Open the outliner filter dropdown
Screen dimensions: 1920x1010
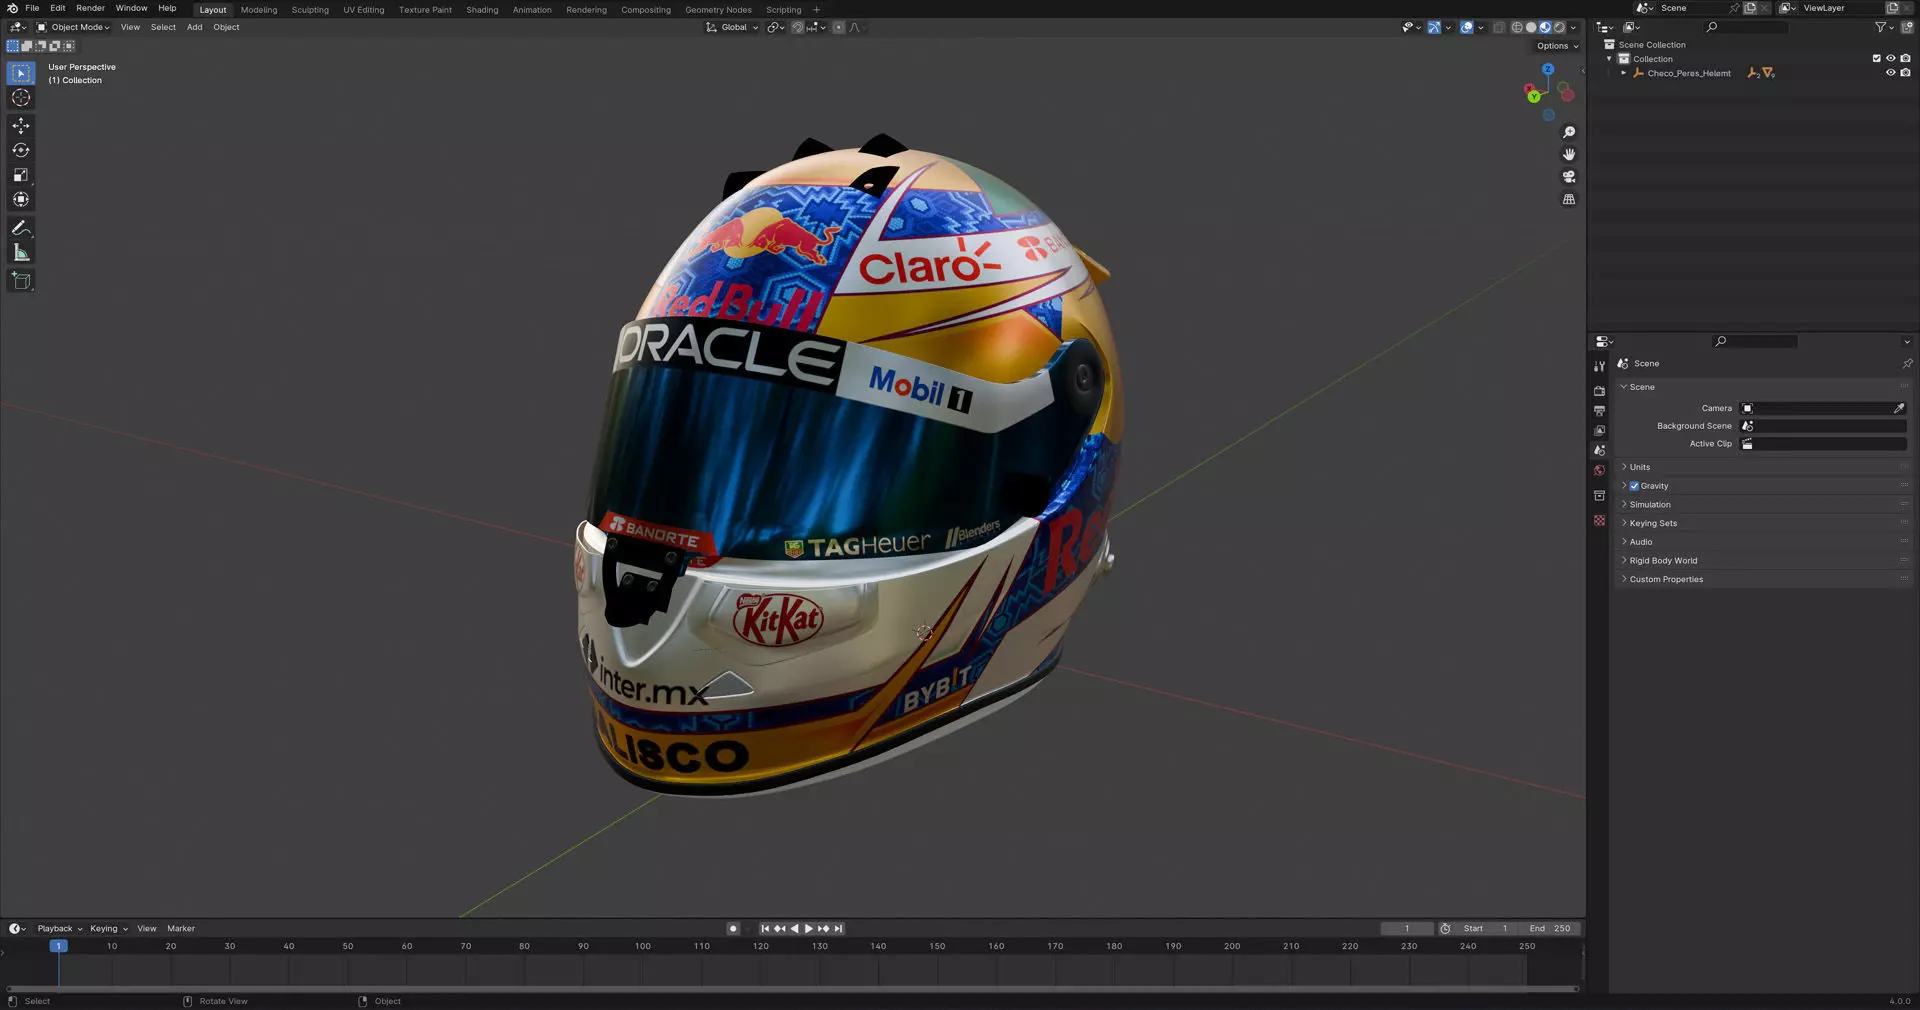(x=1884, y=27)
